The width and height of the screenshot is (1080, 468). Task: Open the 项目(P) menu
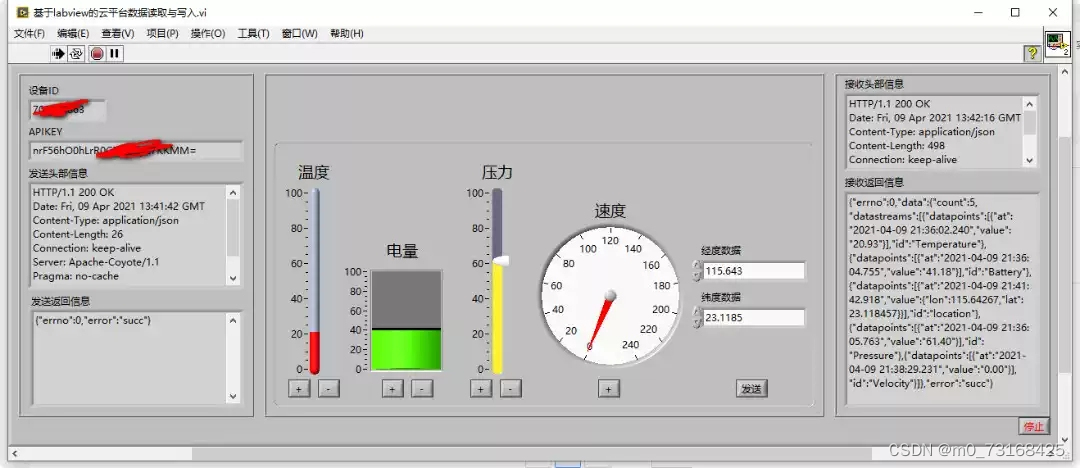pos(163,33)
